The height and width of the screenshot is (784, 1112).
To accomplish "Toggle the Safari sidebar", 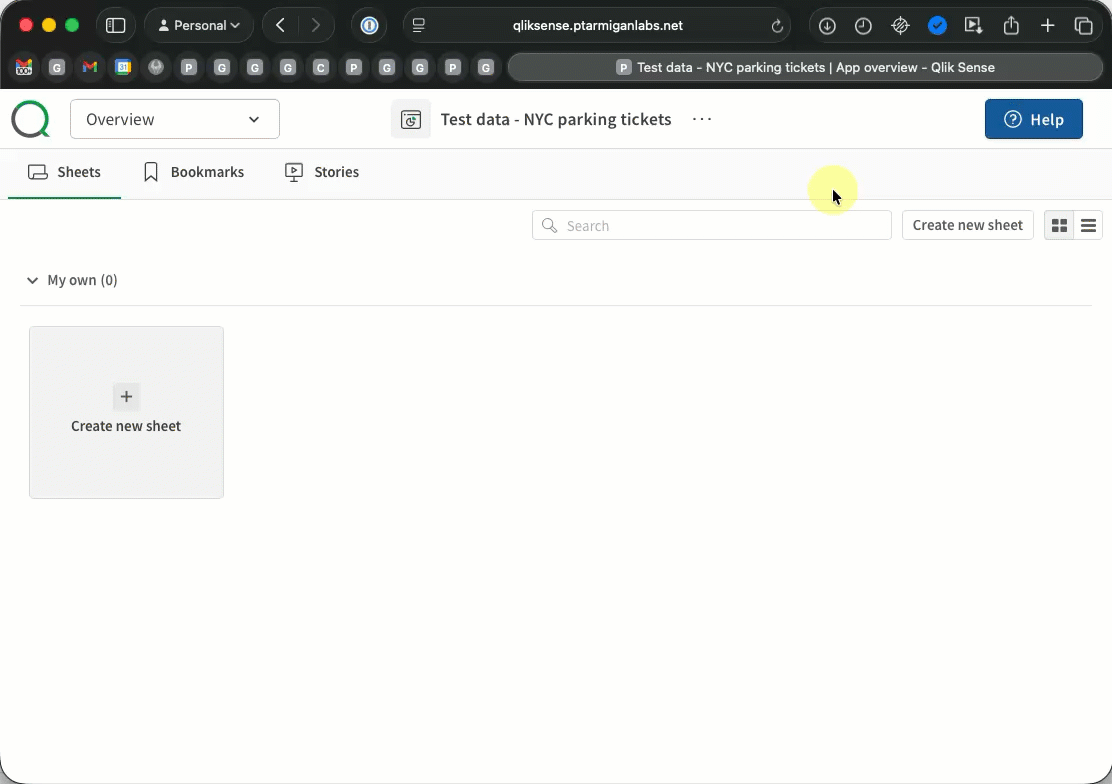I will pos(115,26).
